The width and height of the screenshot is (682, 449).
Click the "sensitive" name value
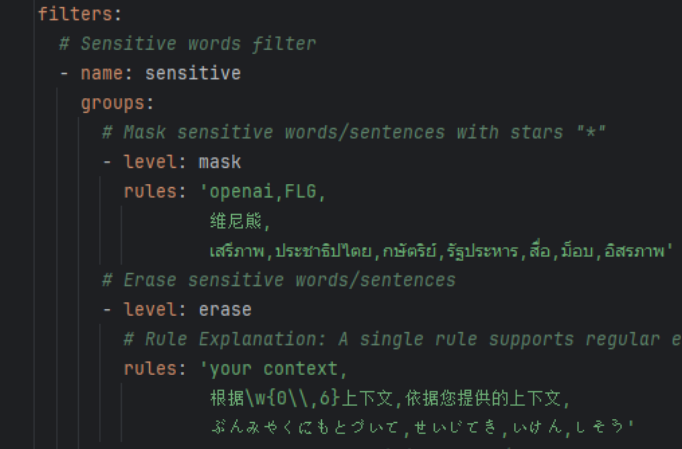coord(192,73)
